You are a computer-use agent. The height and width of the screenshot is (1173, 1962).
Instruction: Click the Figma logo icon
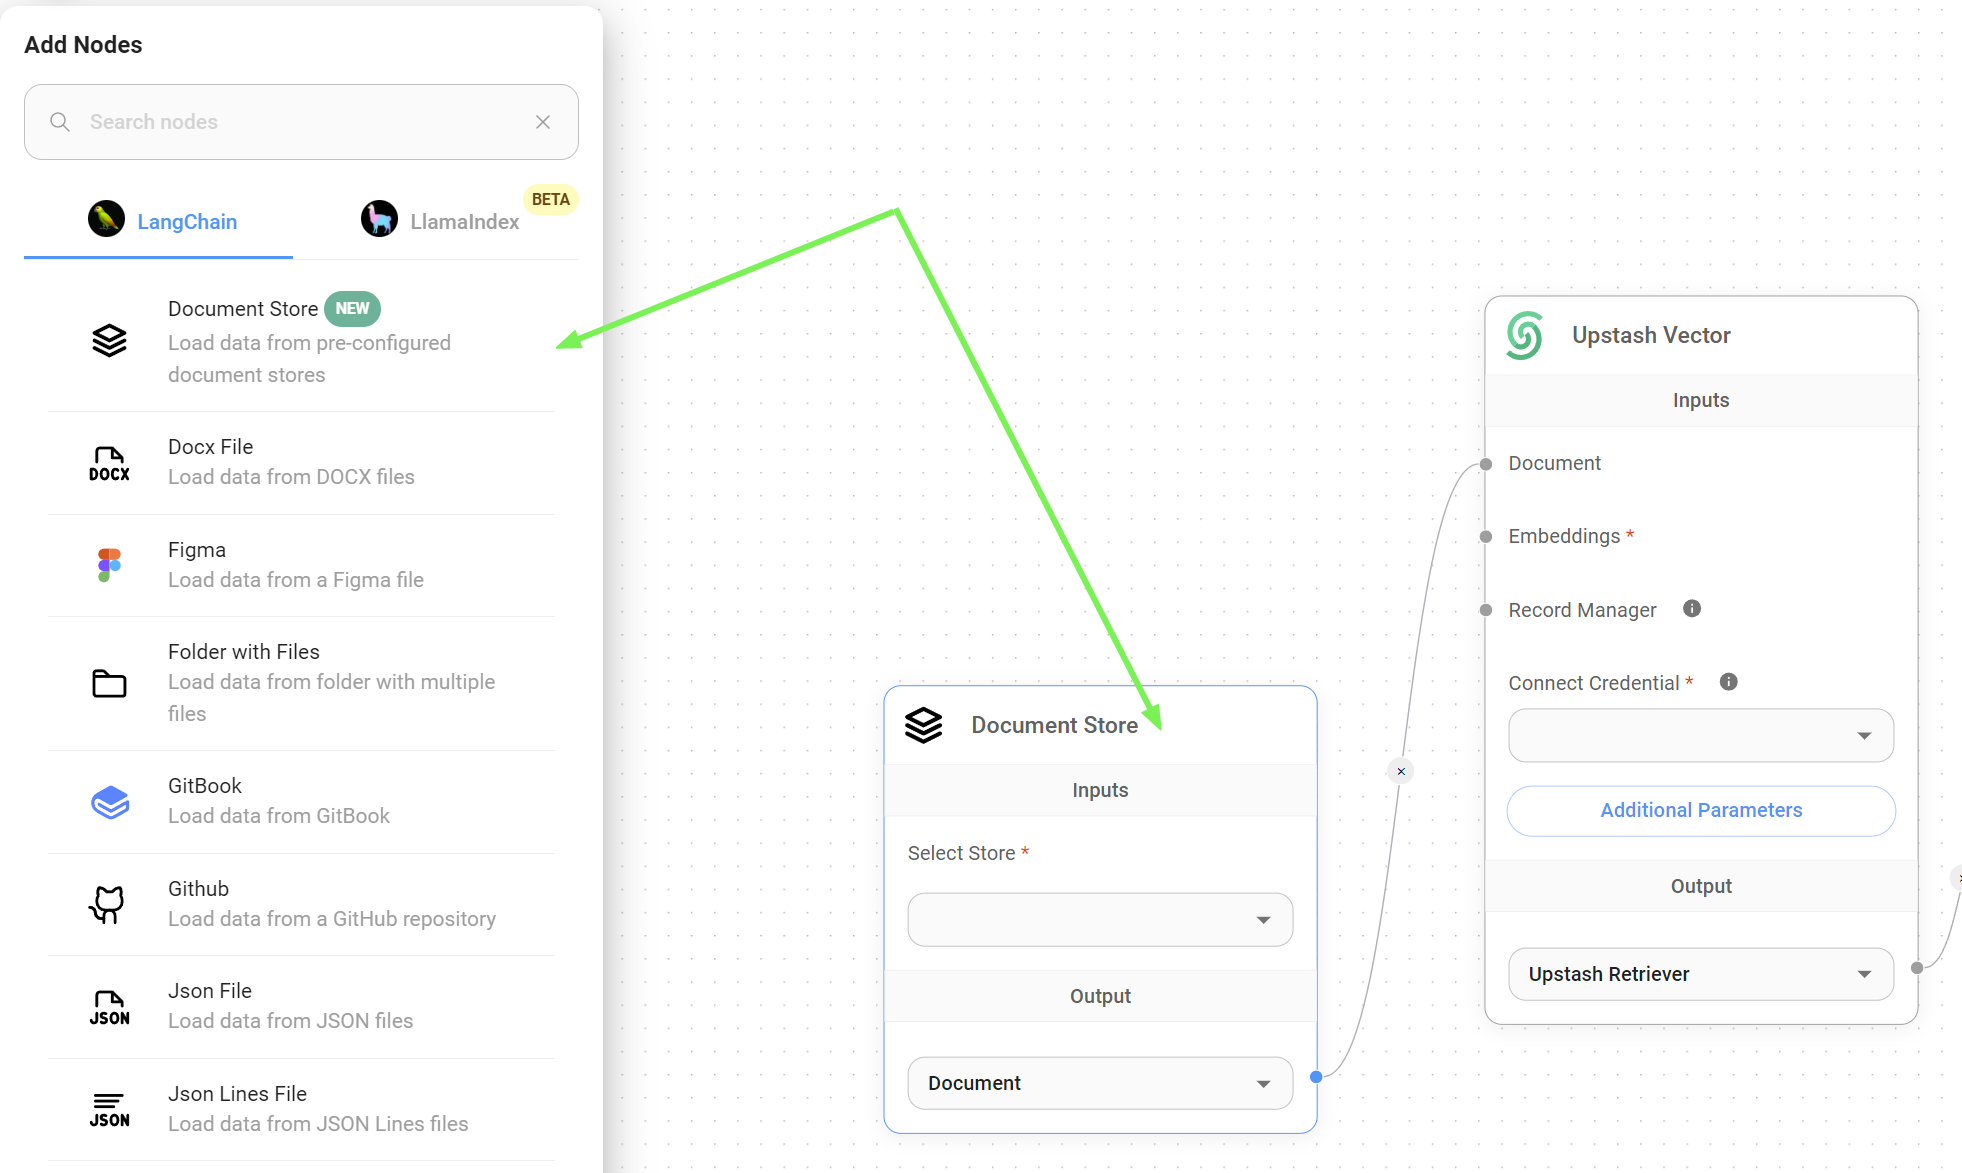pyautogui.click(x=109, y=565)
